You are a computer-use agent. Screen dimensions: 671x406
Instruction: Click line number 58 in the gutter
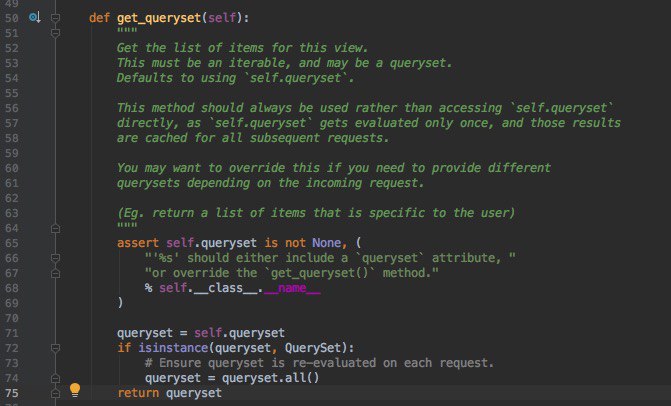[12, 138]
